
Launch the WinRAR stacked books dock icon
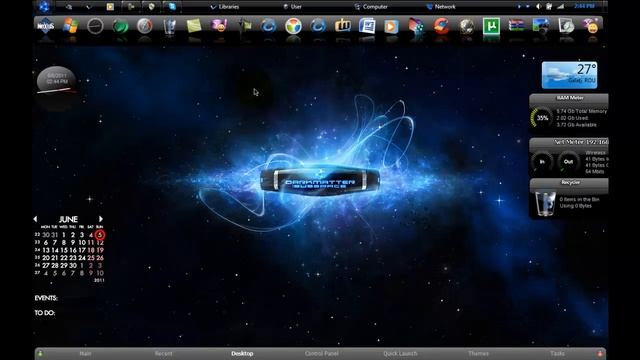point(516,25)
